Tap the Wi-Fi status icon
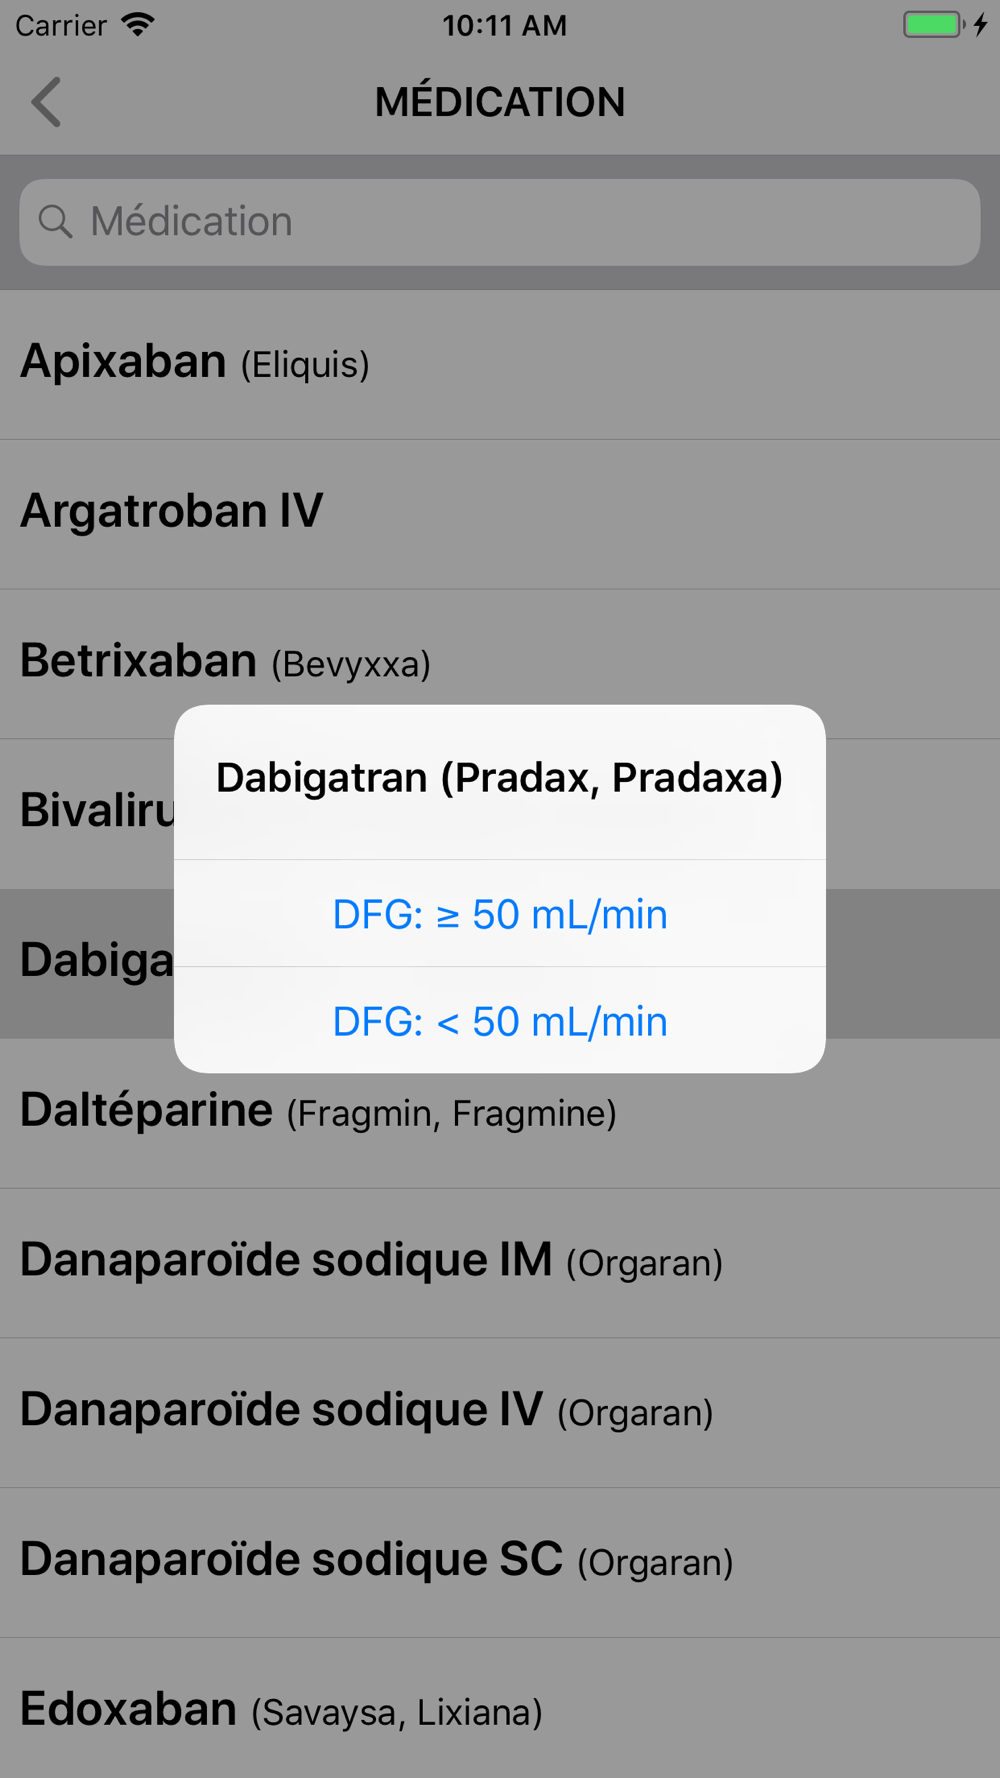 click(138, 25)
